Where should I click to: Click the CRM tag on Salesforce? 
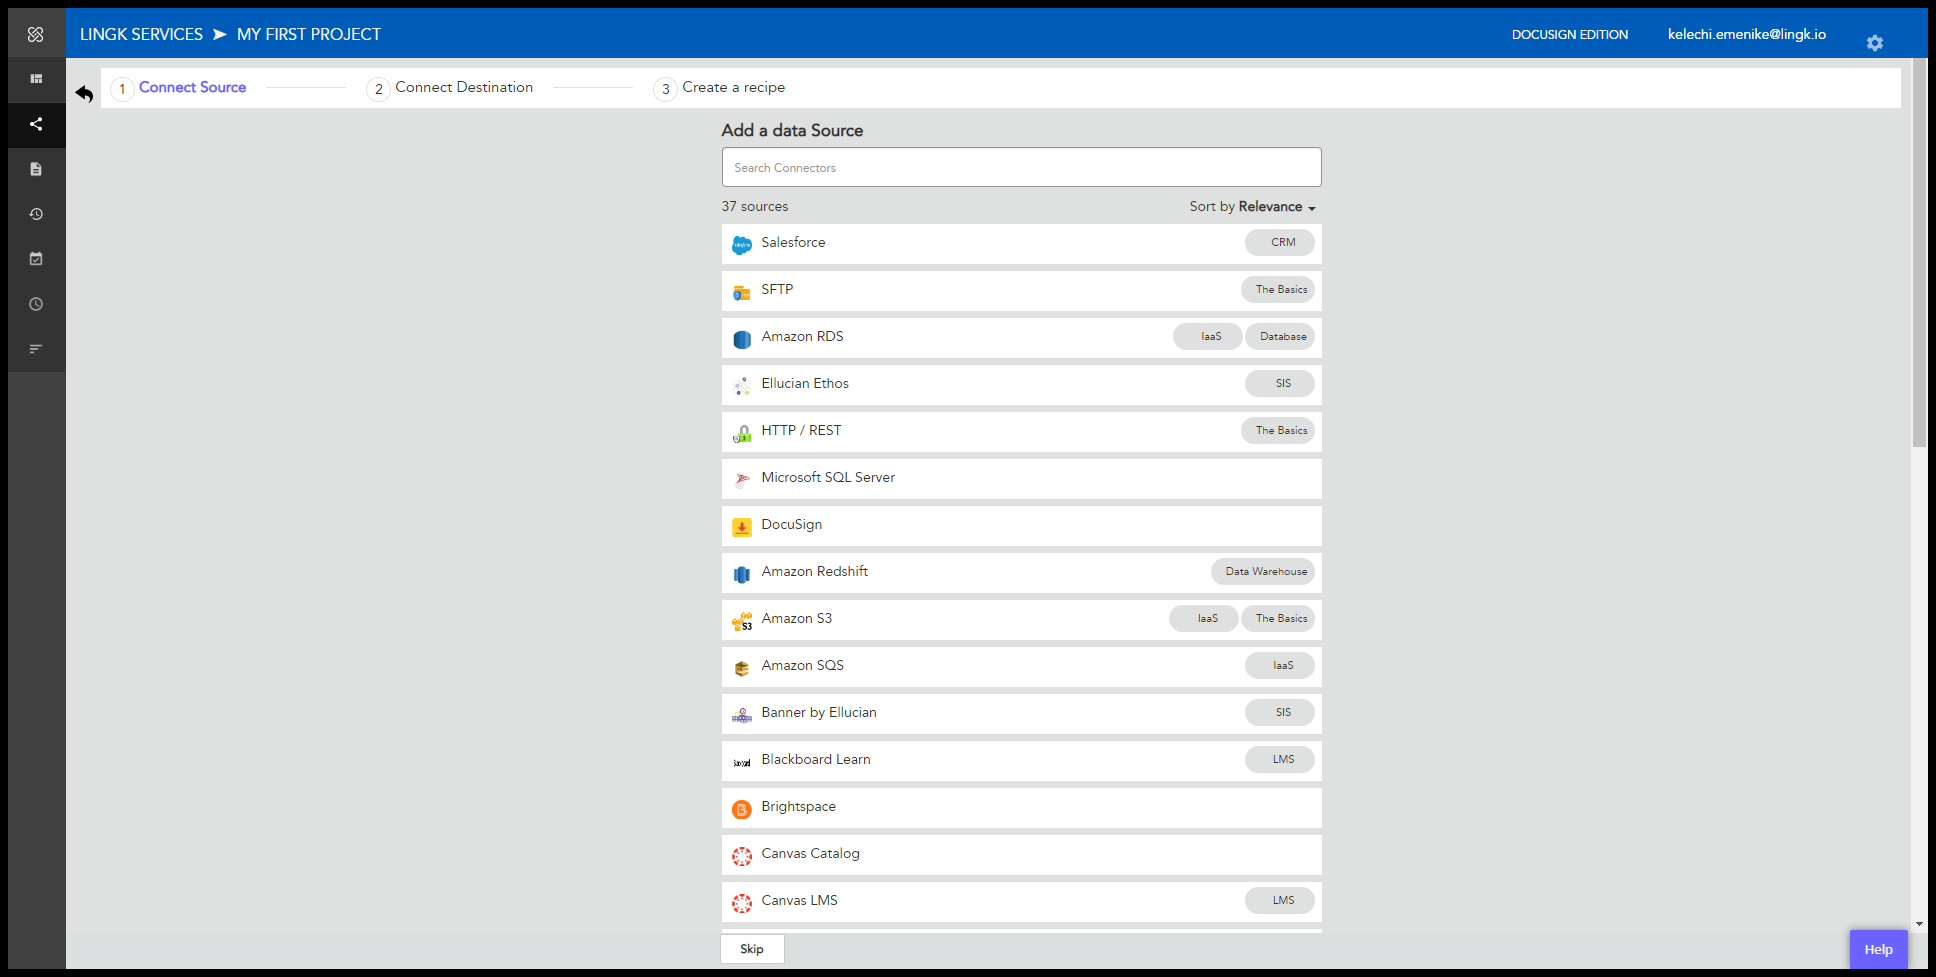(x=1280, y=242)
